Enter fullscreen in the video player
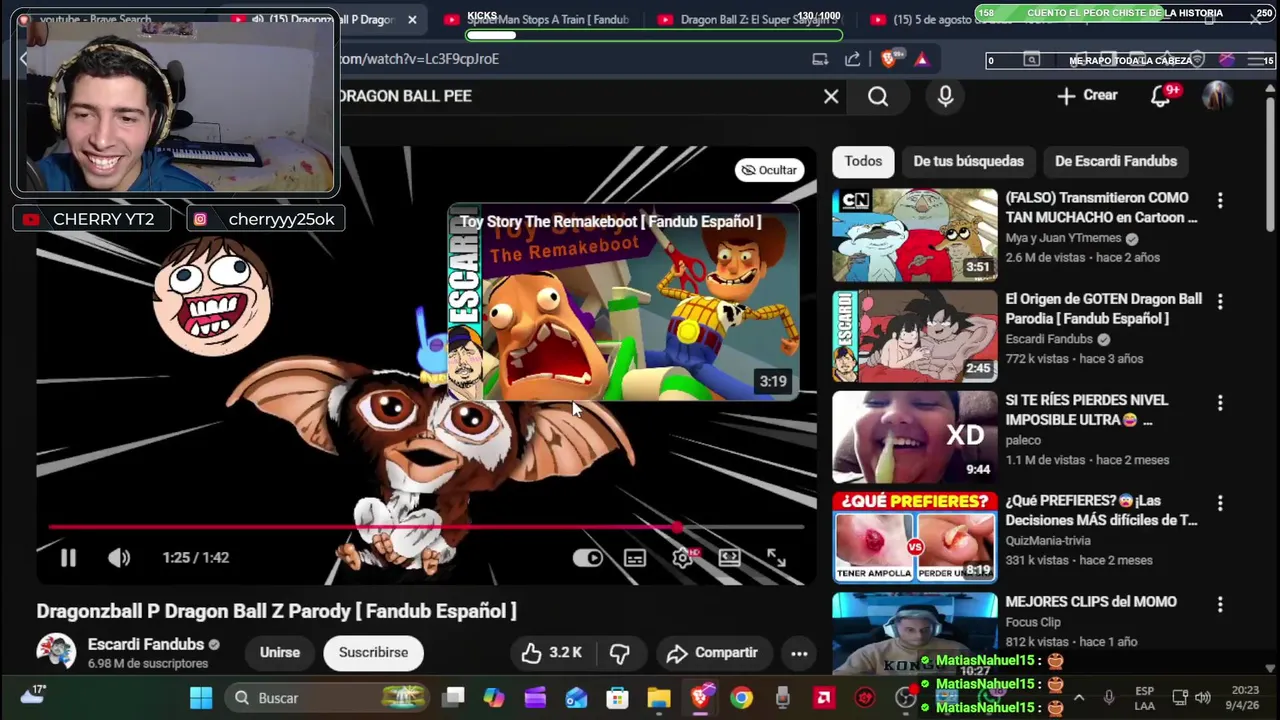The height and width of the screenshot is (720, 1280). tap(776, 558)
